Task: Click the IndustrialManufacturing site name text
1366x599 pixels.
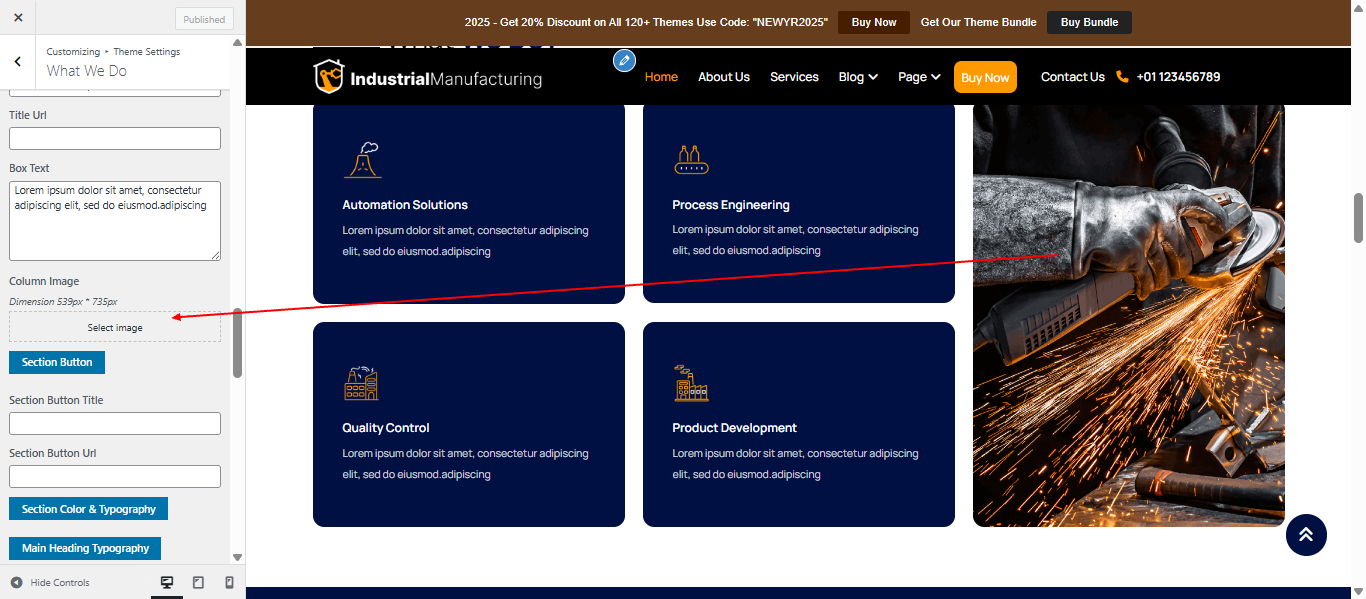Action: (x=446, y=79)
